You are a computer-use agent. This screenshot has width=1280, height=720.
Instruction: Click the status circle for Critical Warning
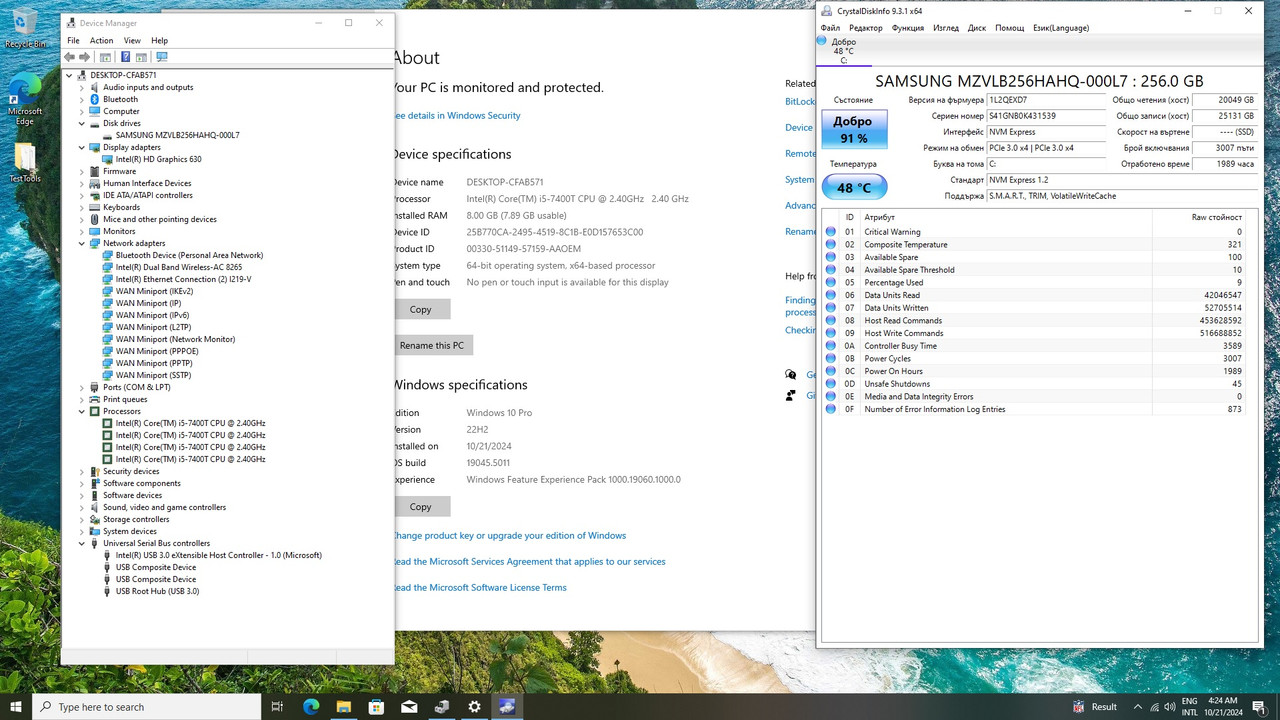[x=831, y=232]
